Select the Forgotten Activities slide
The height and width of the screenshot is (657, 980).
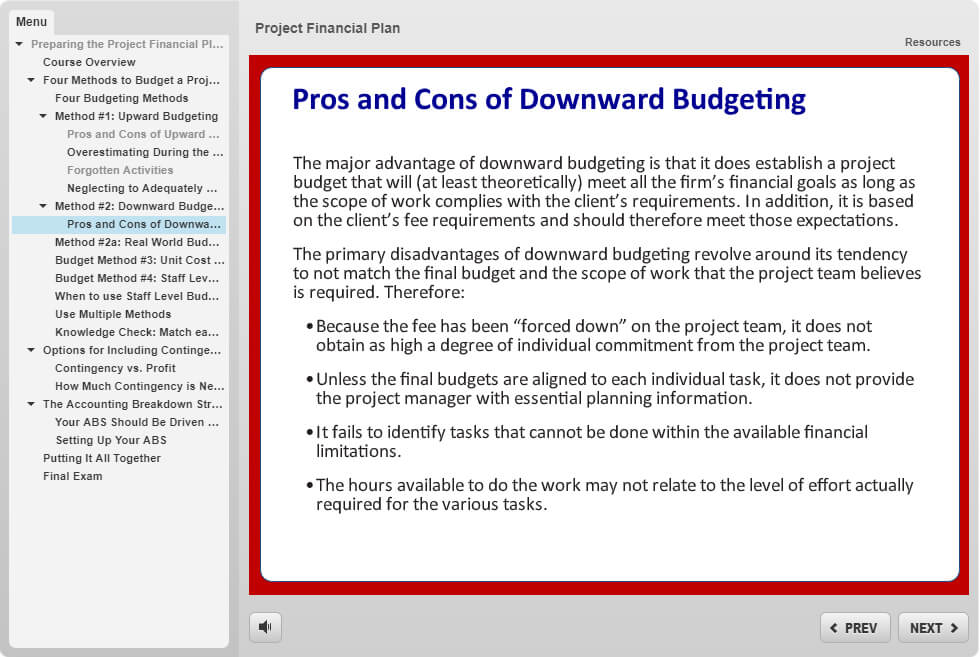120,170
